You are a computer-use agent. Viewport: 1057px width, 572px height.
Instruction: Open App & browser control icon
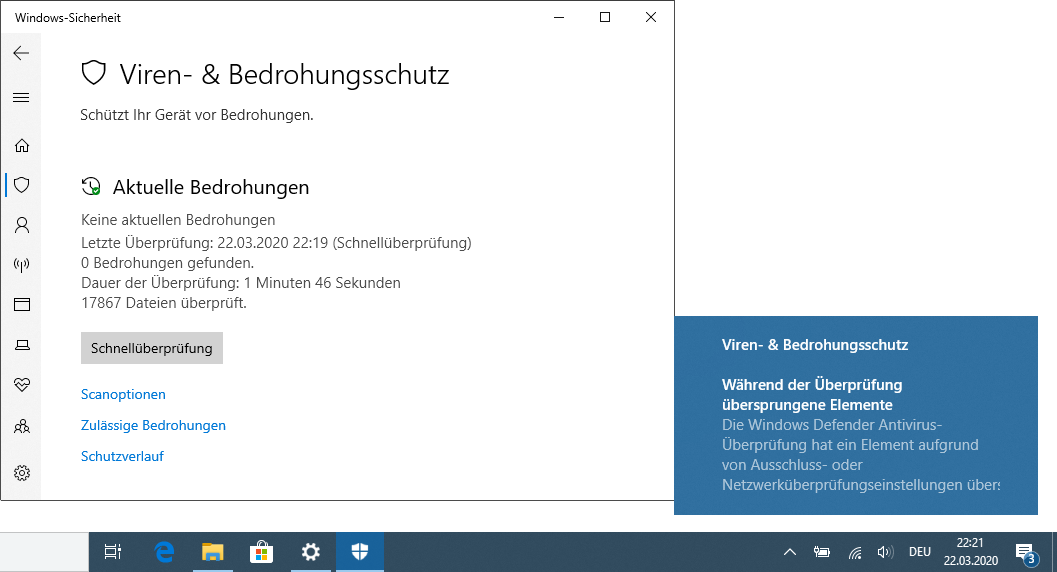click(x=22, y=305)
